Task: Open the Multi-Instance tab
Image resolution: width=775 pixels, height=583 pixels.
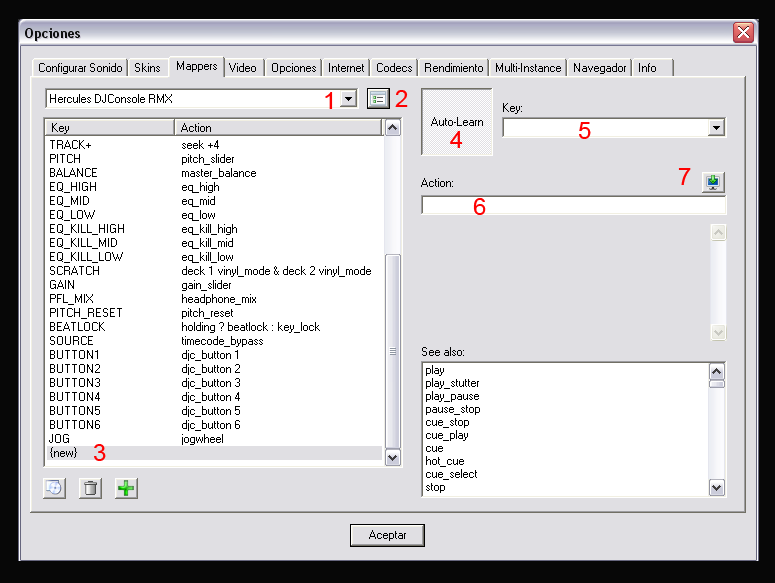Action: [528, 68]
